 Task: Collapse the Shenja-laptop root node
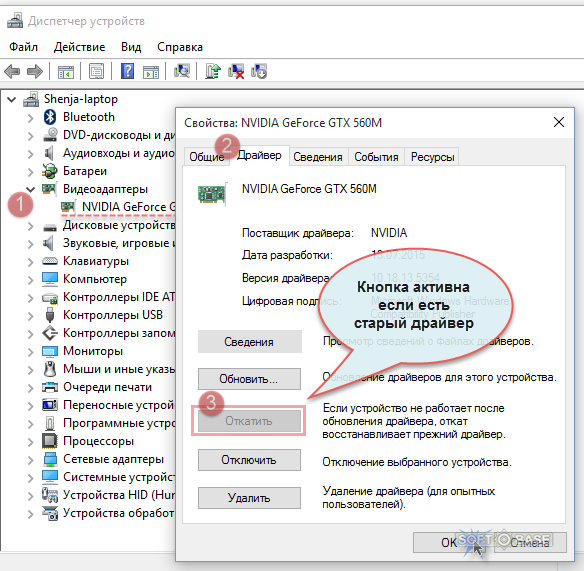point(12,99)
